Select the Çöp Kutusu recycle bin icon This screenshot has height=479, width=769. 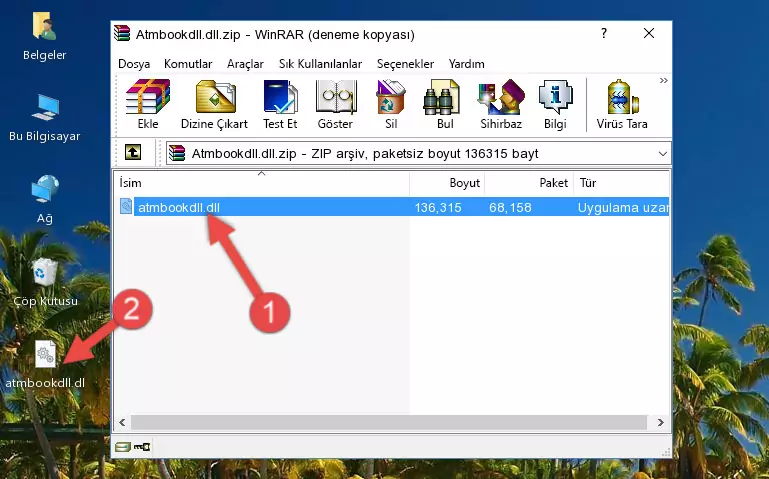(45, 281)
